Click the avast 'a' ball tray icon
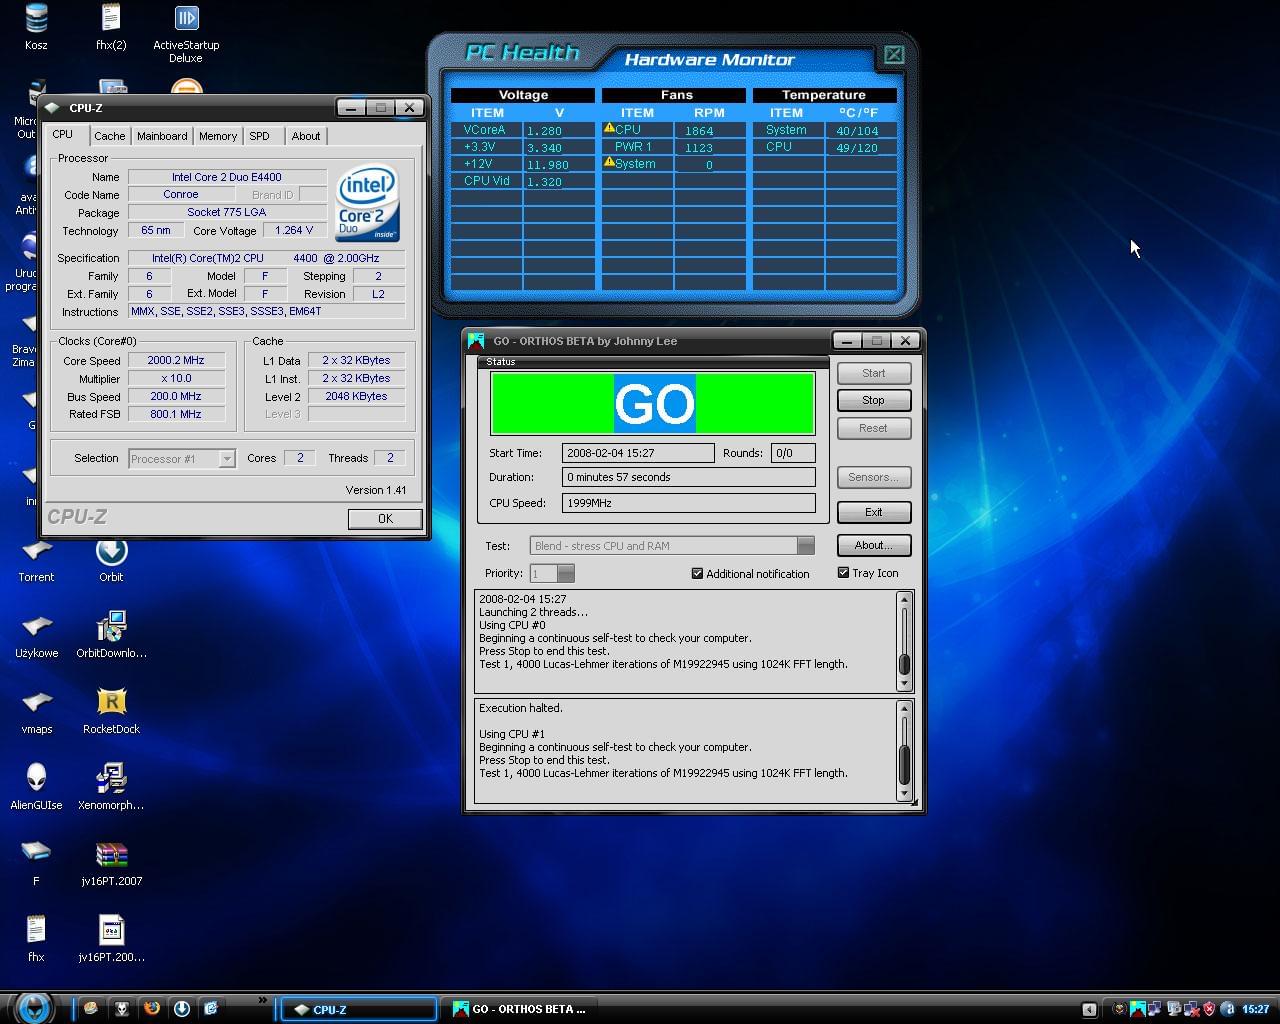This screenshot has height=1024, width=1280. 1227,1009
